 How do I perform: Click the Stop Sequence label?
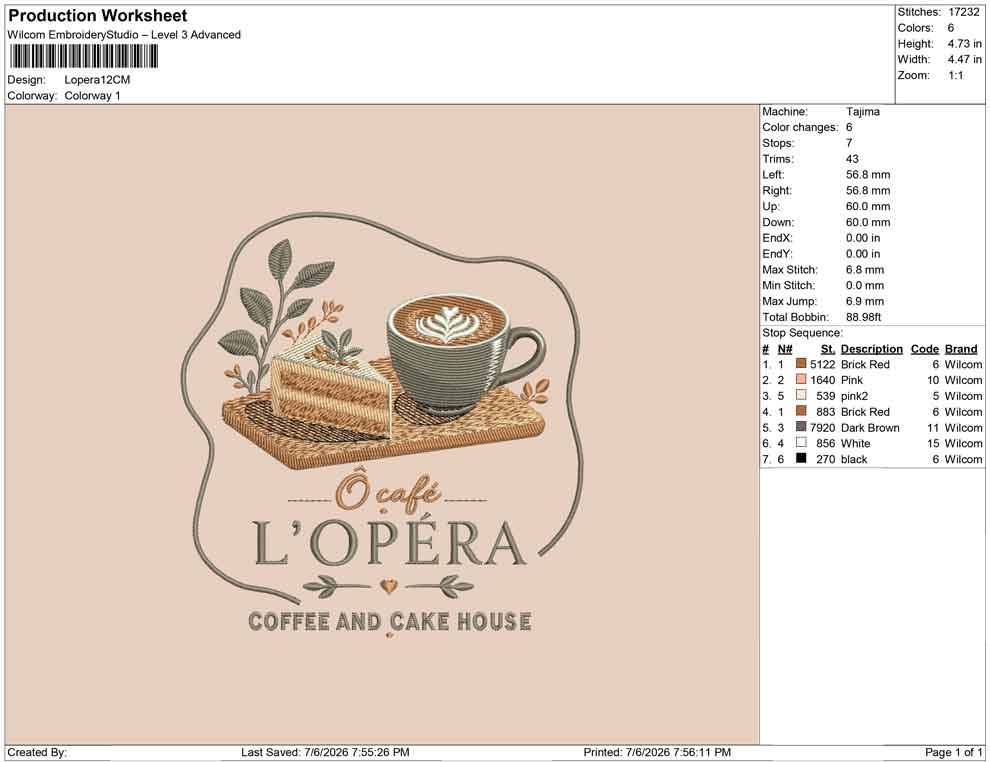[802, 333]
